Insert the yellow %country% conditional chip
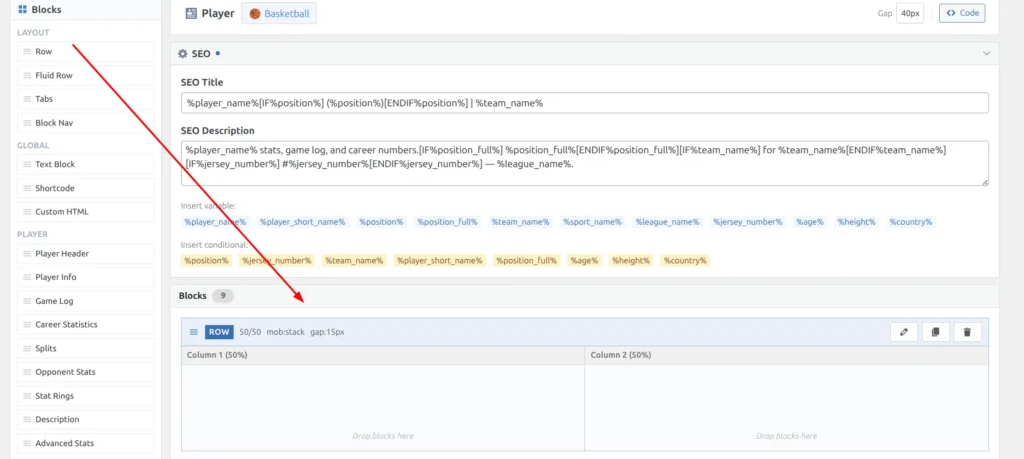1024x459 pixels. pos(685,261)
